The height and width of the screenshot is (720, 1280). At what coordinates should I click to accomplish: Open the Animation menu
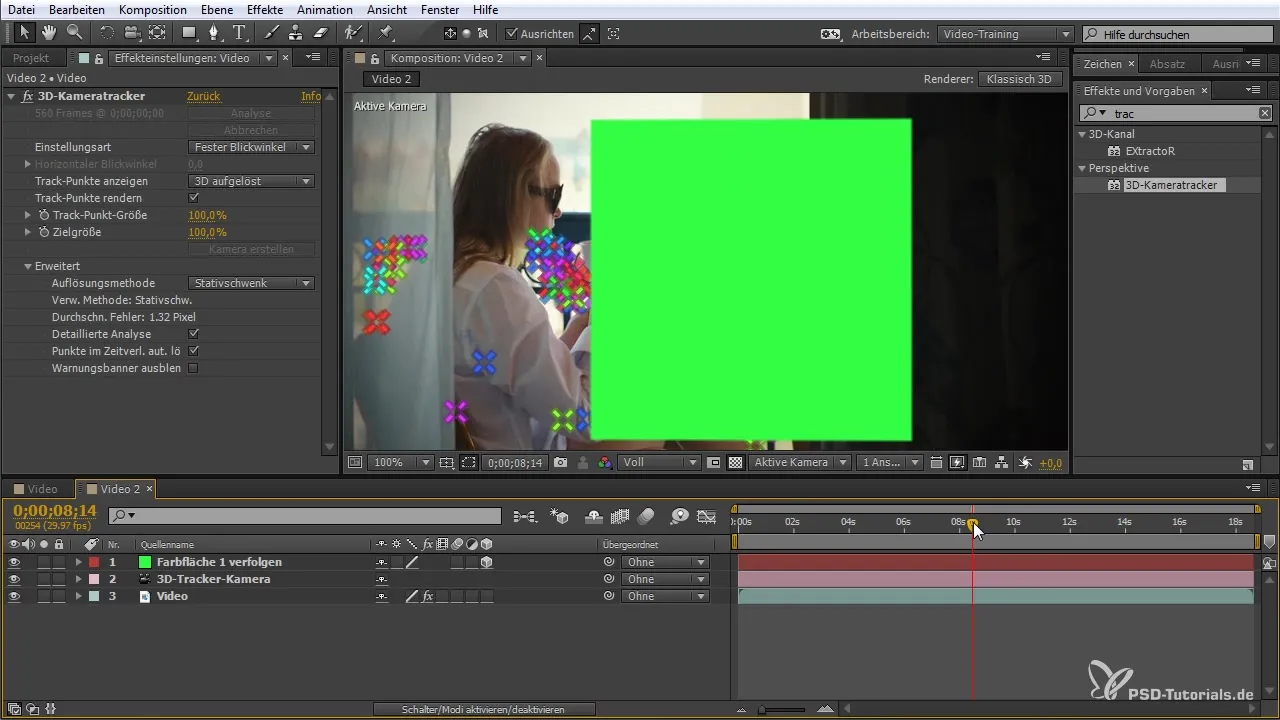(325, 9)
